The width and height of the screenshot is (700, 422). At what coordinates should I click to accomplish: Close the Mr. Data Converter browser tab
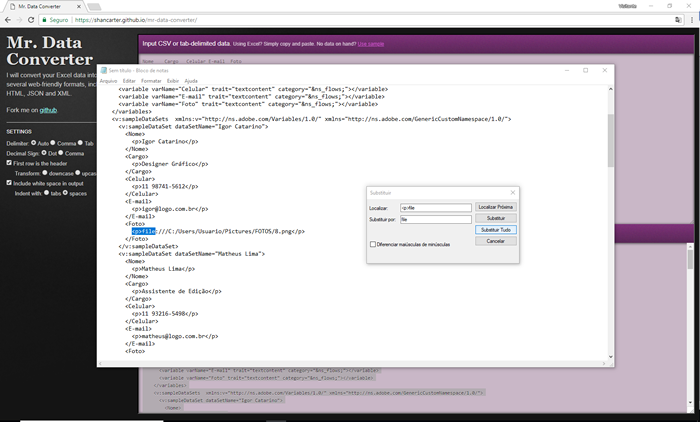click(x=79, y=7)
